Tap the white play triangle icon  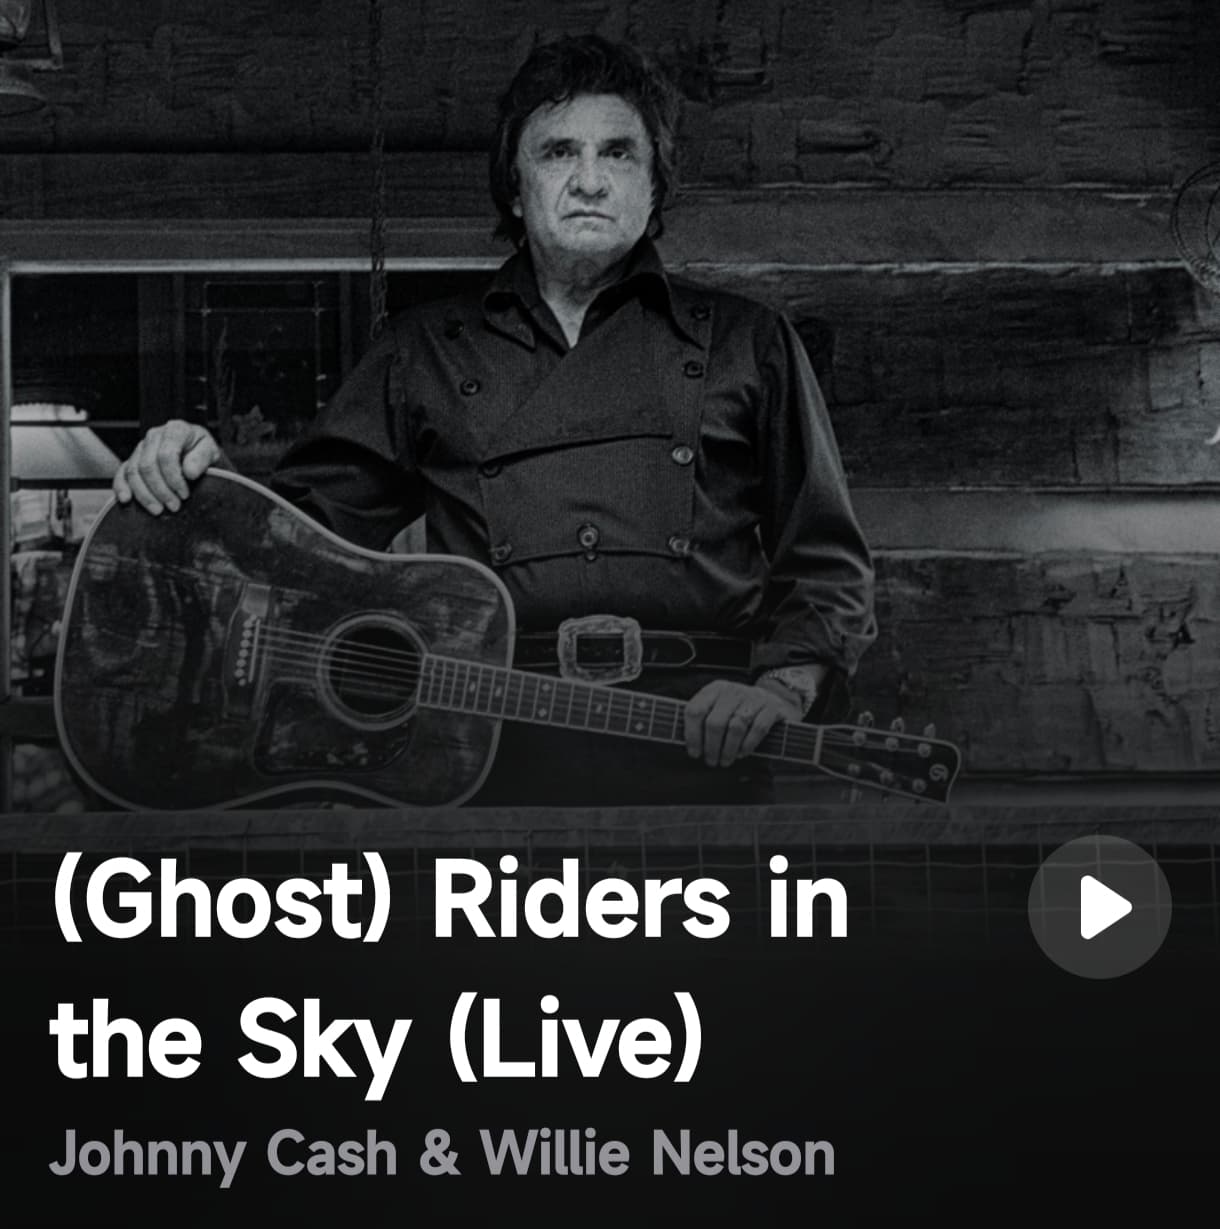click(1105, 908)
